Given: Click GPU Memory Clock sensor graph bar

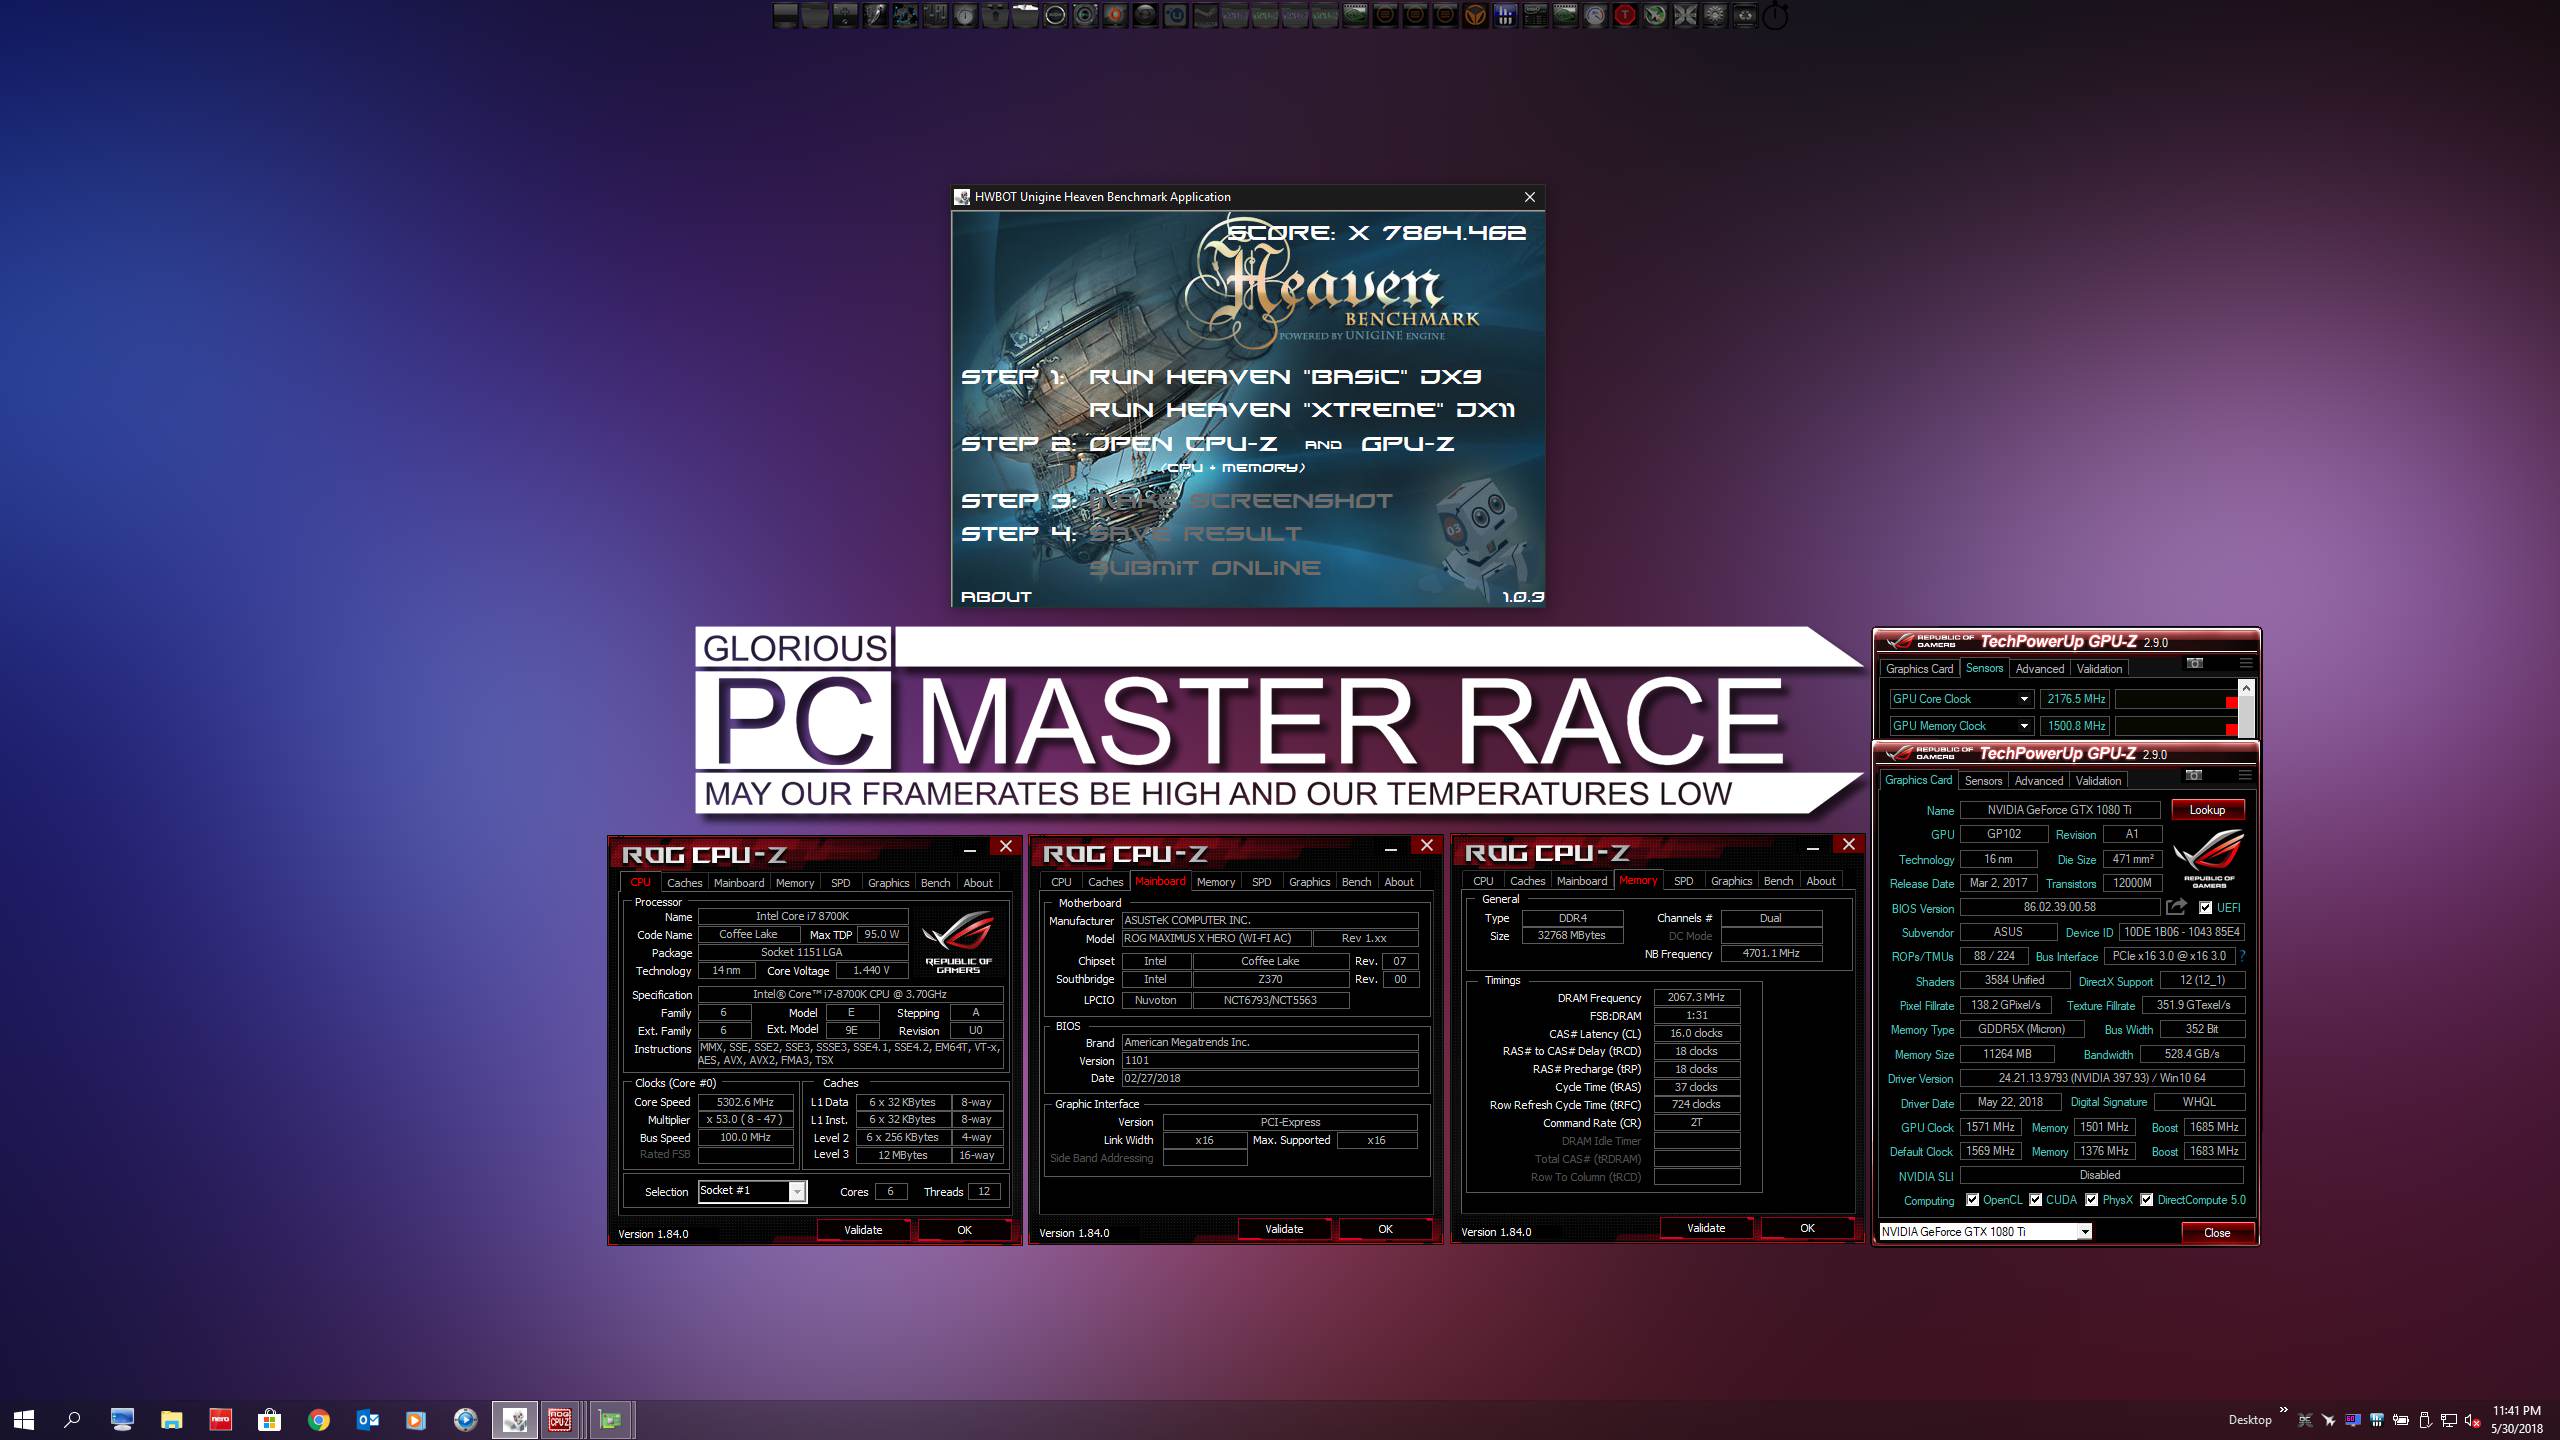Looking at the screenshot, I should pos(2176,726).
